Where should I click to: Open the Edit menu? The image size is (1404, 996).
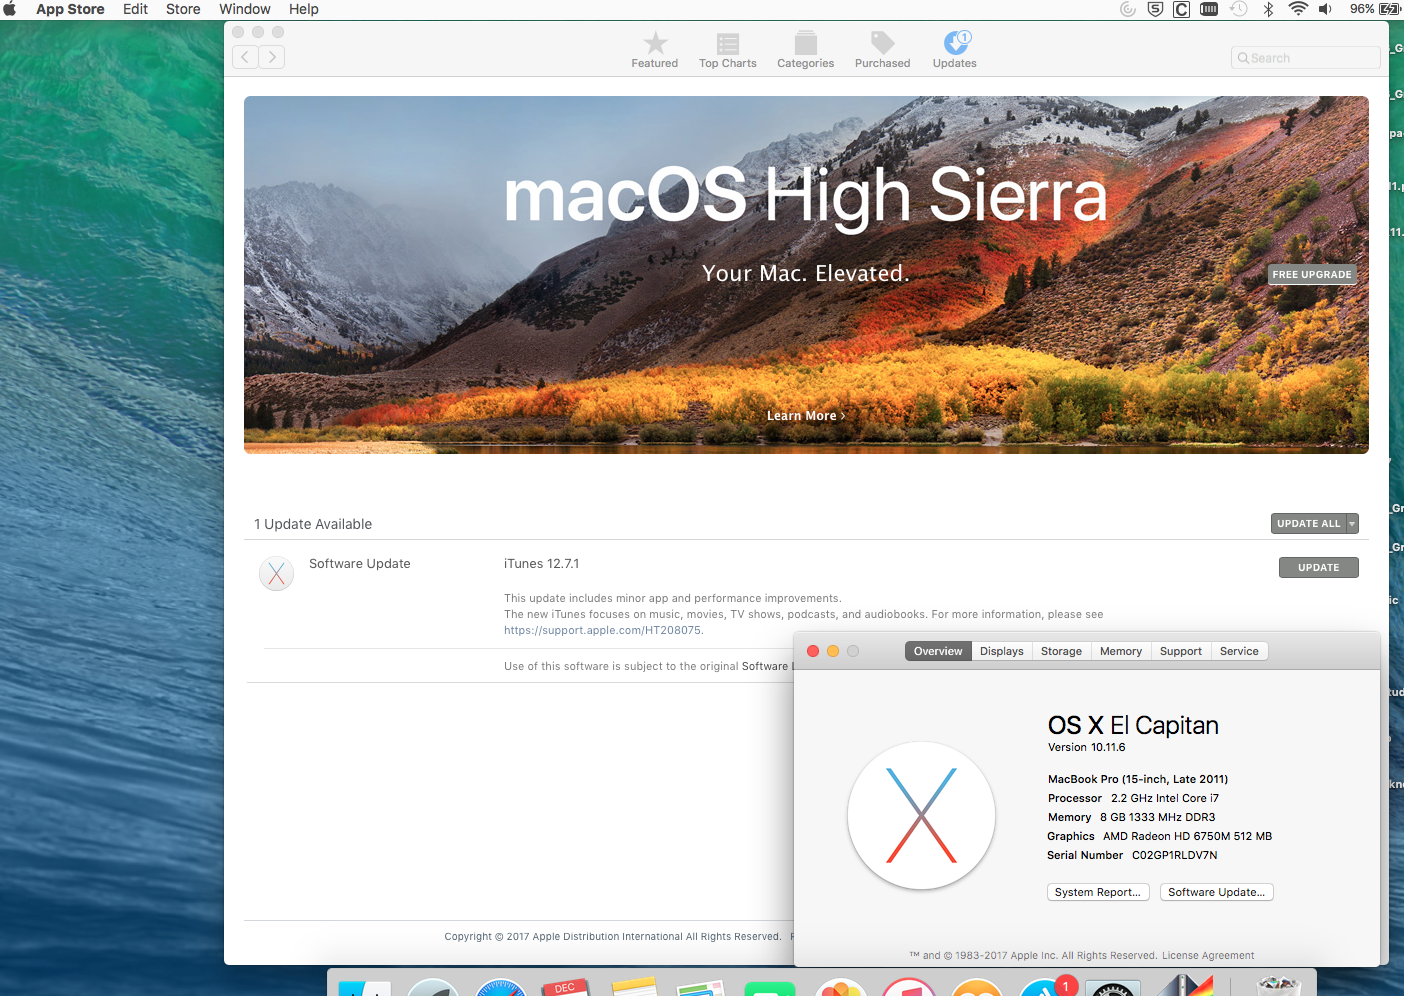tap(135, 9)
